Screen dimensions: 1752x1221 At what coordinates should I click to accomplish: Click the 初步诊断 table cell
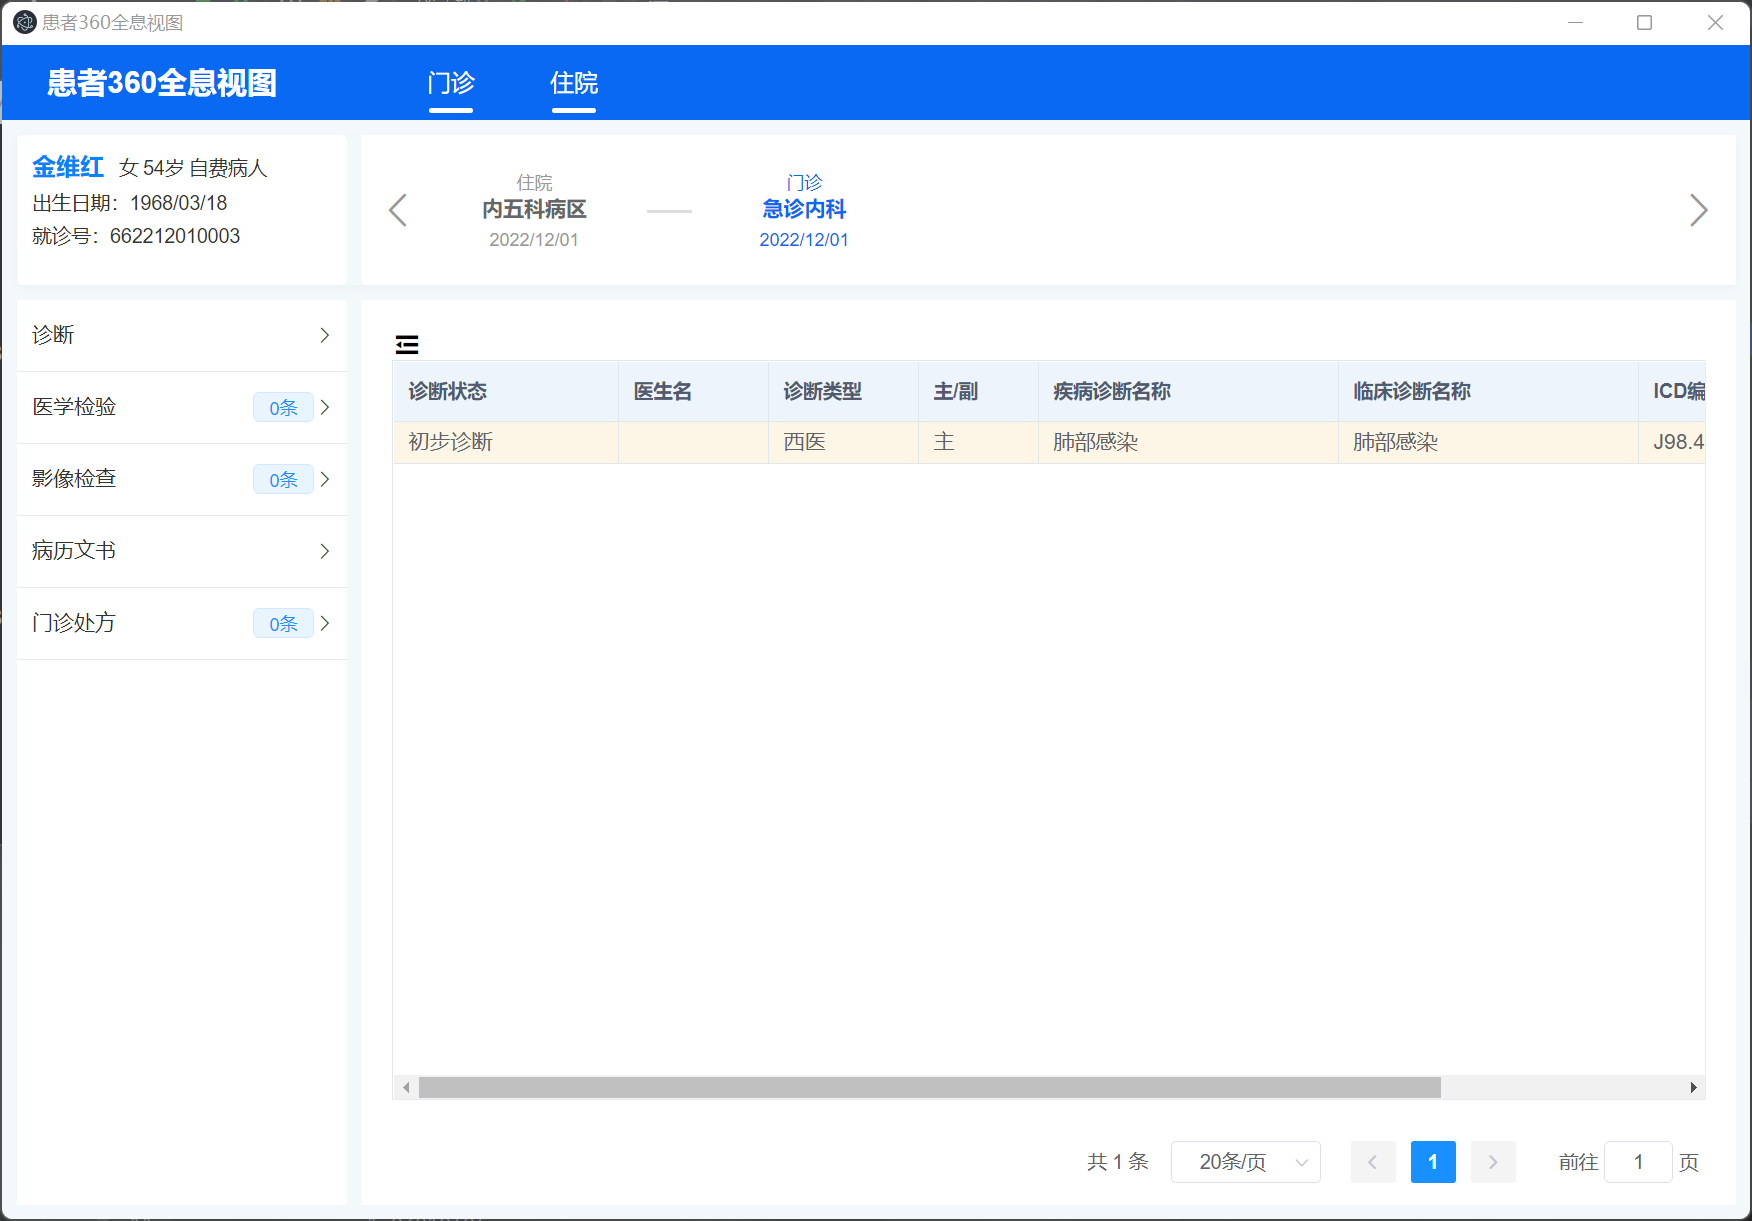pos(506,442)
